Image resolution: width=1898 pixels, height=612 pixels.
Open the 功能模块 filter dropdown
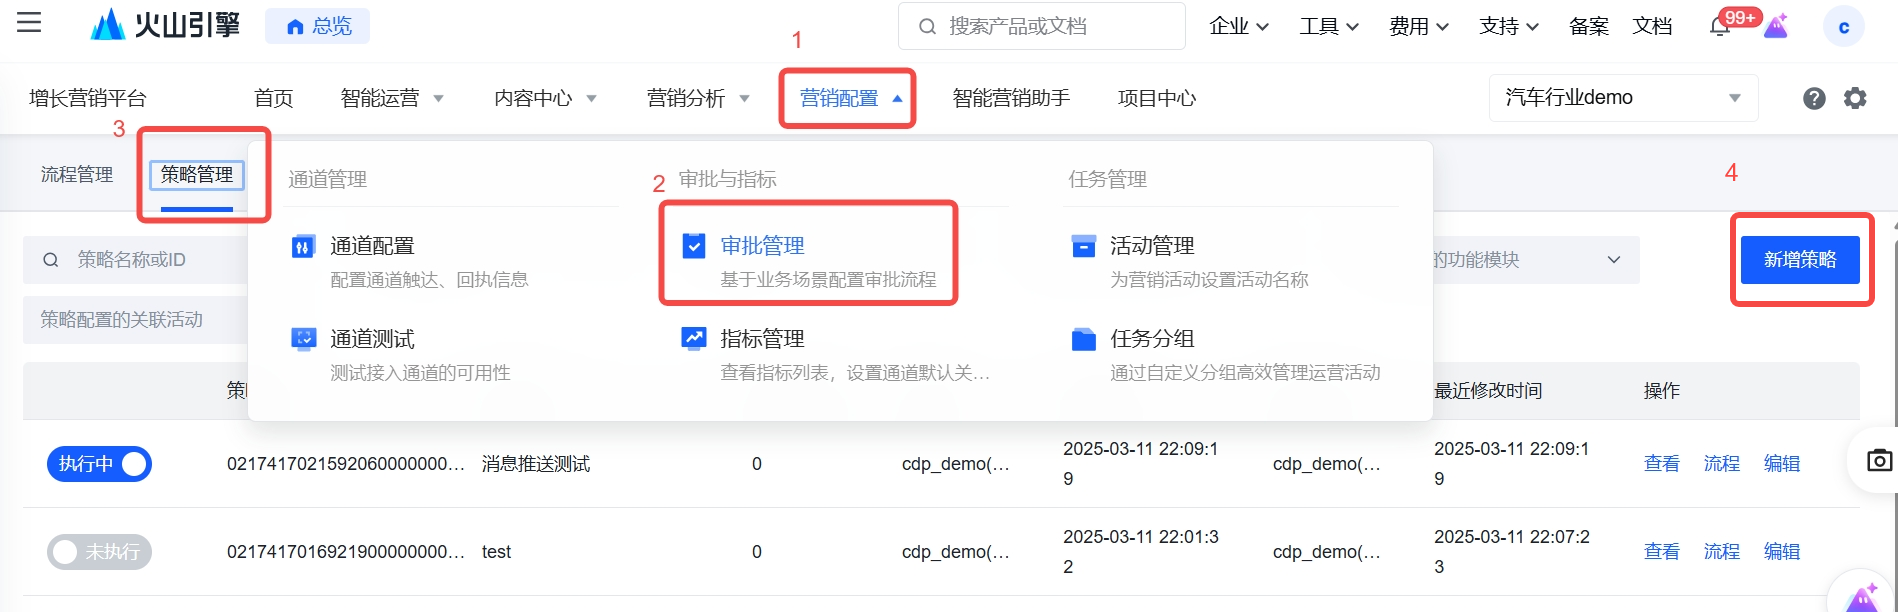(1535, 260)
